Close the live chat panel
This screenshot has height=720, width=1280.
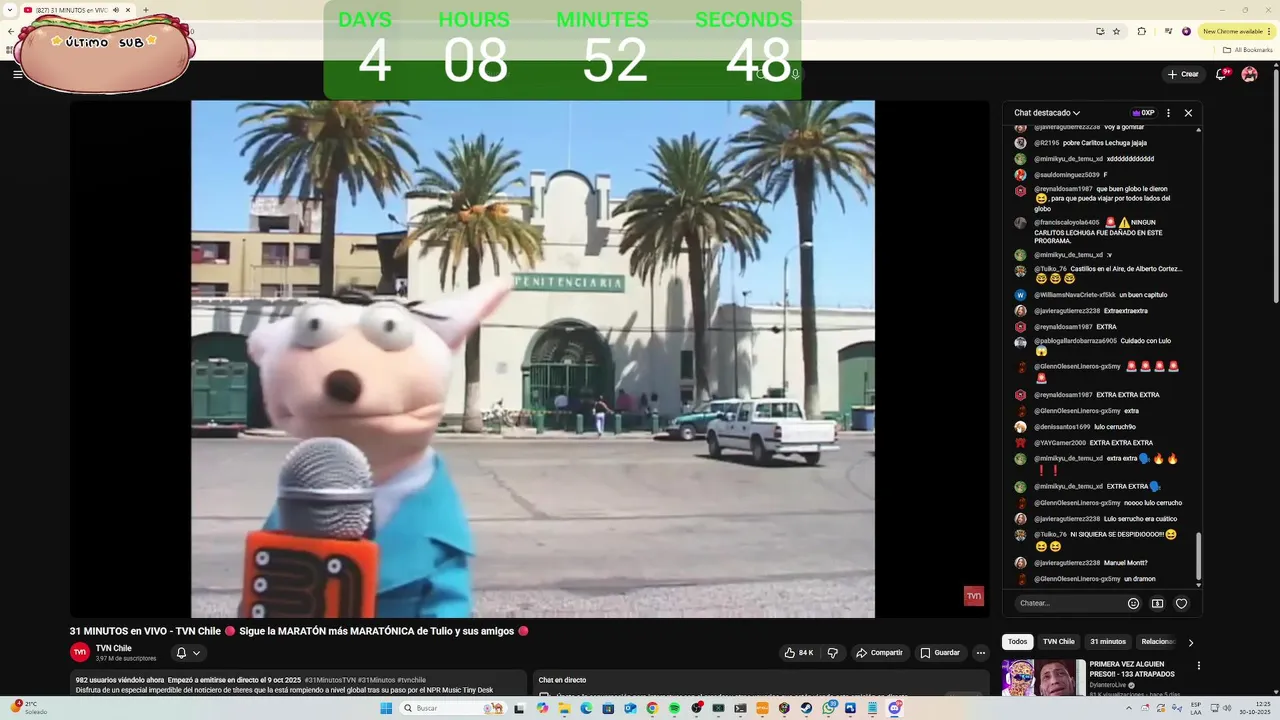1188,113
